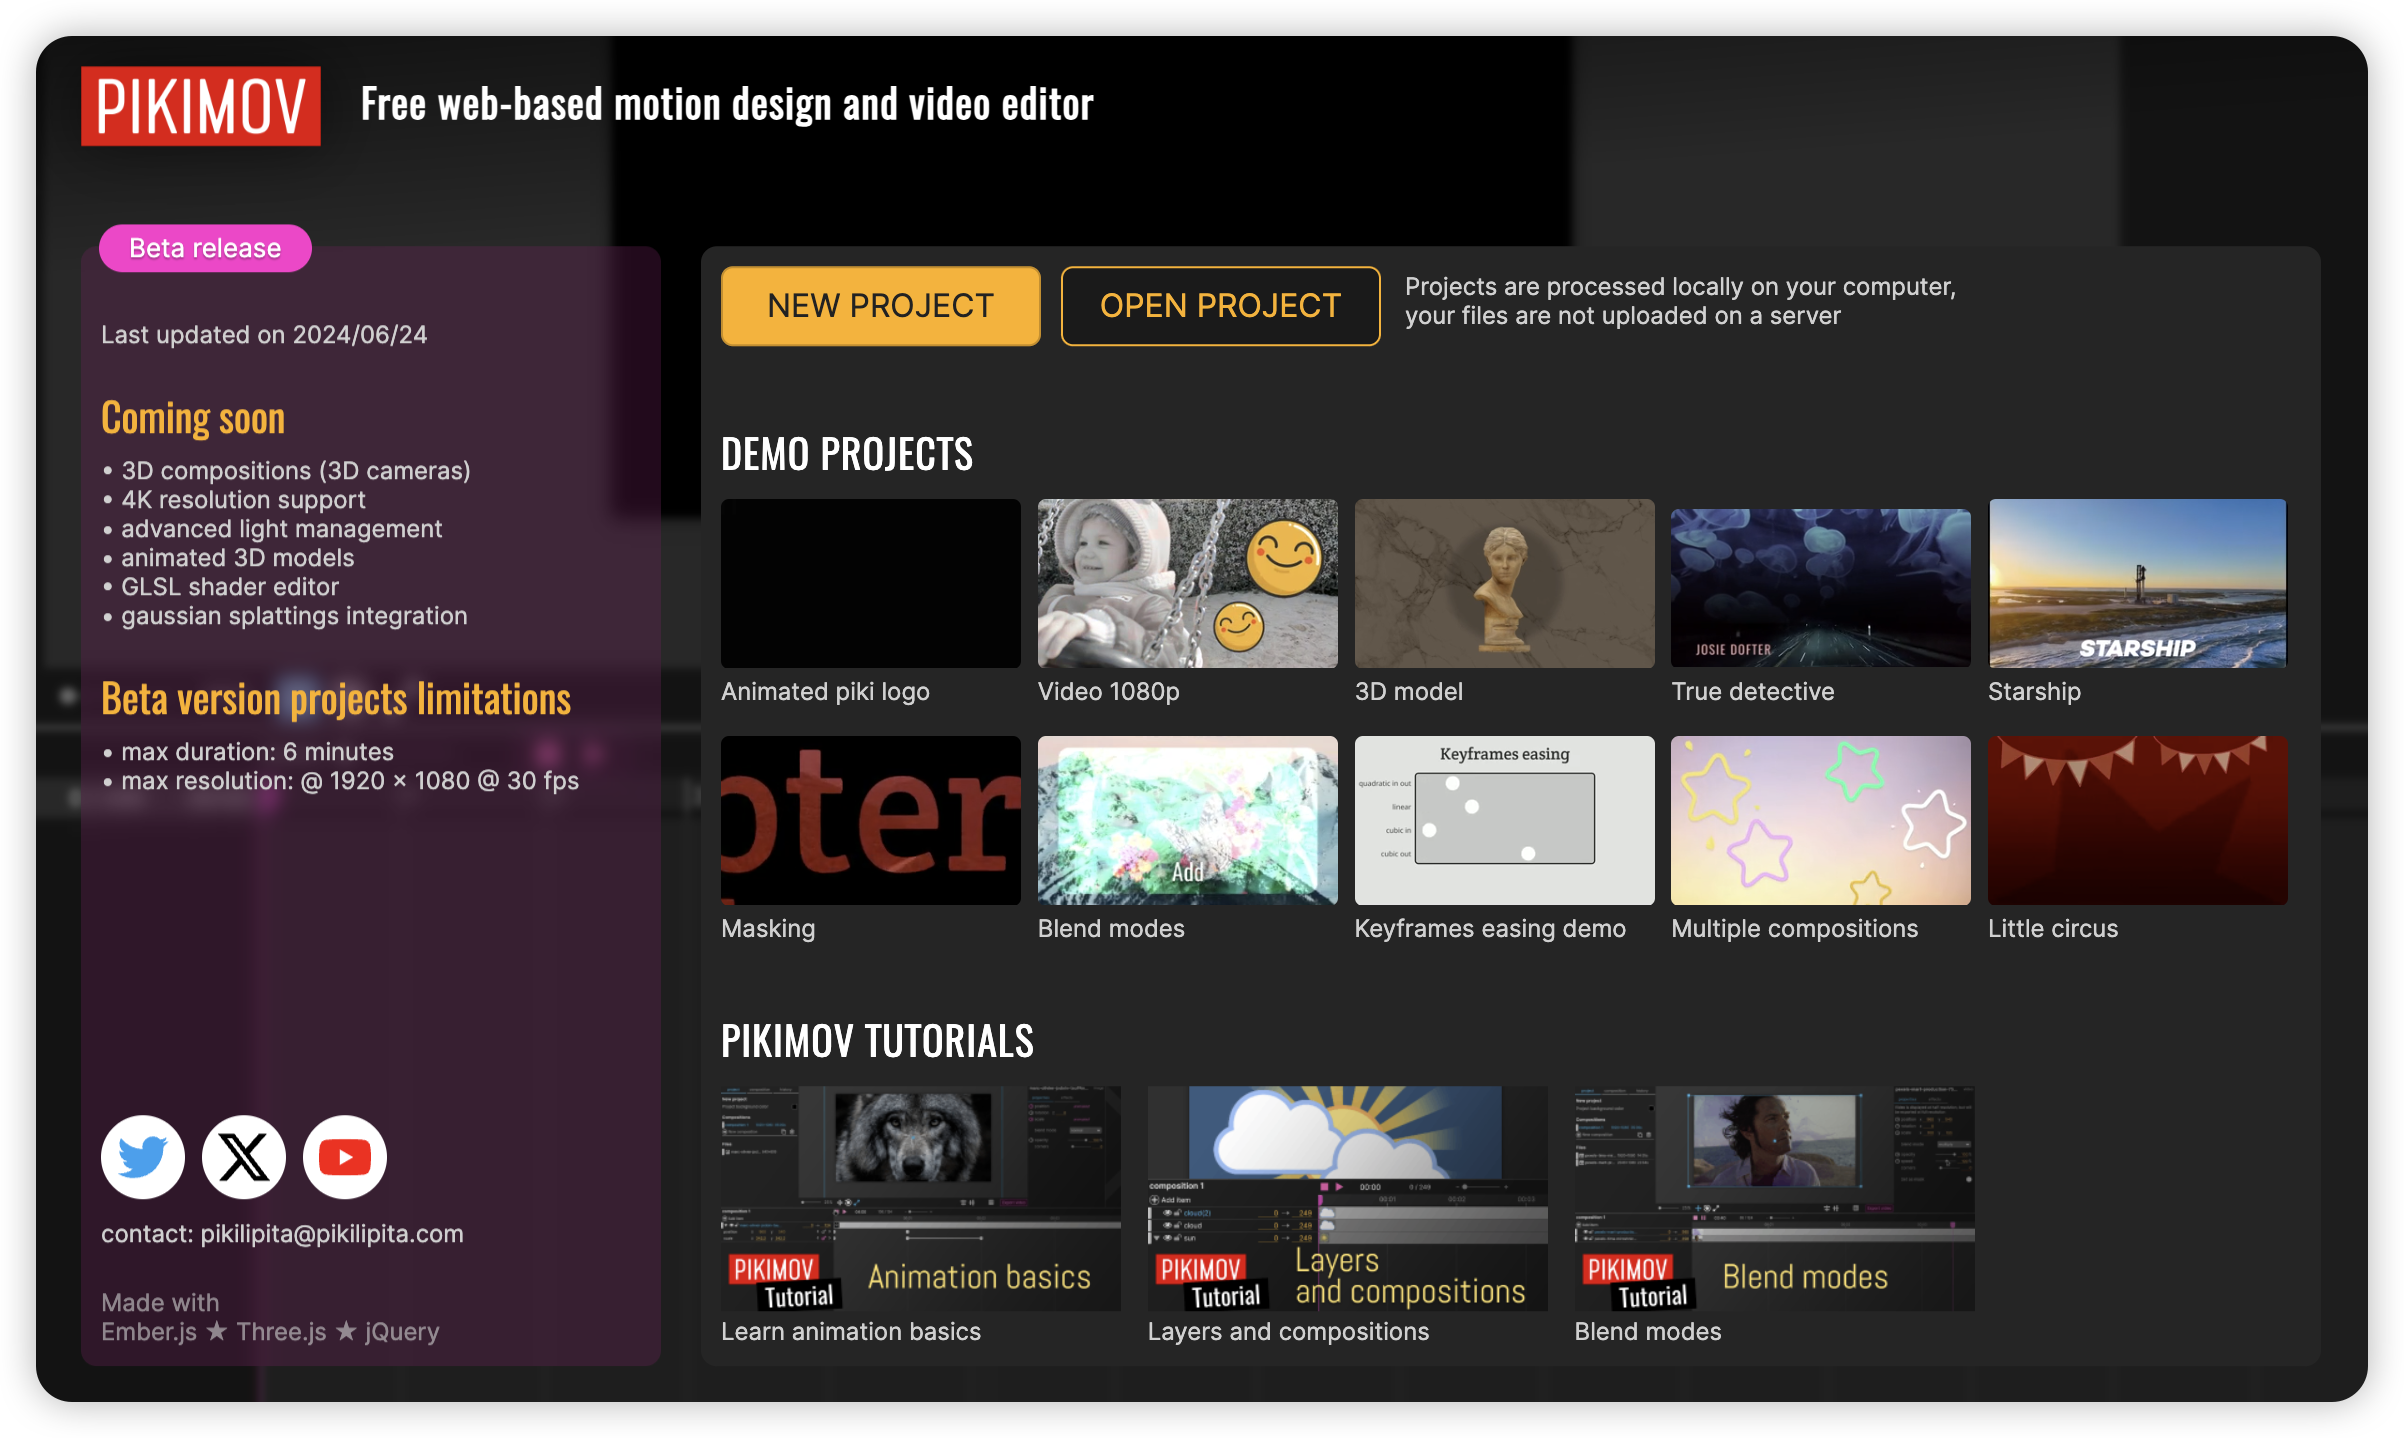Open the Video 1080p demo thumbnail
Image resolution: width=2404 pixels, height=1438 pixels.
[1187, 583]
